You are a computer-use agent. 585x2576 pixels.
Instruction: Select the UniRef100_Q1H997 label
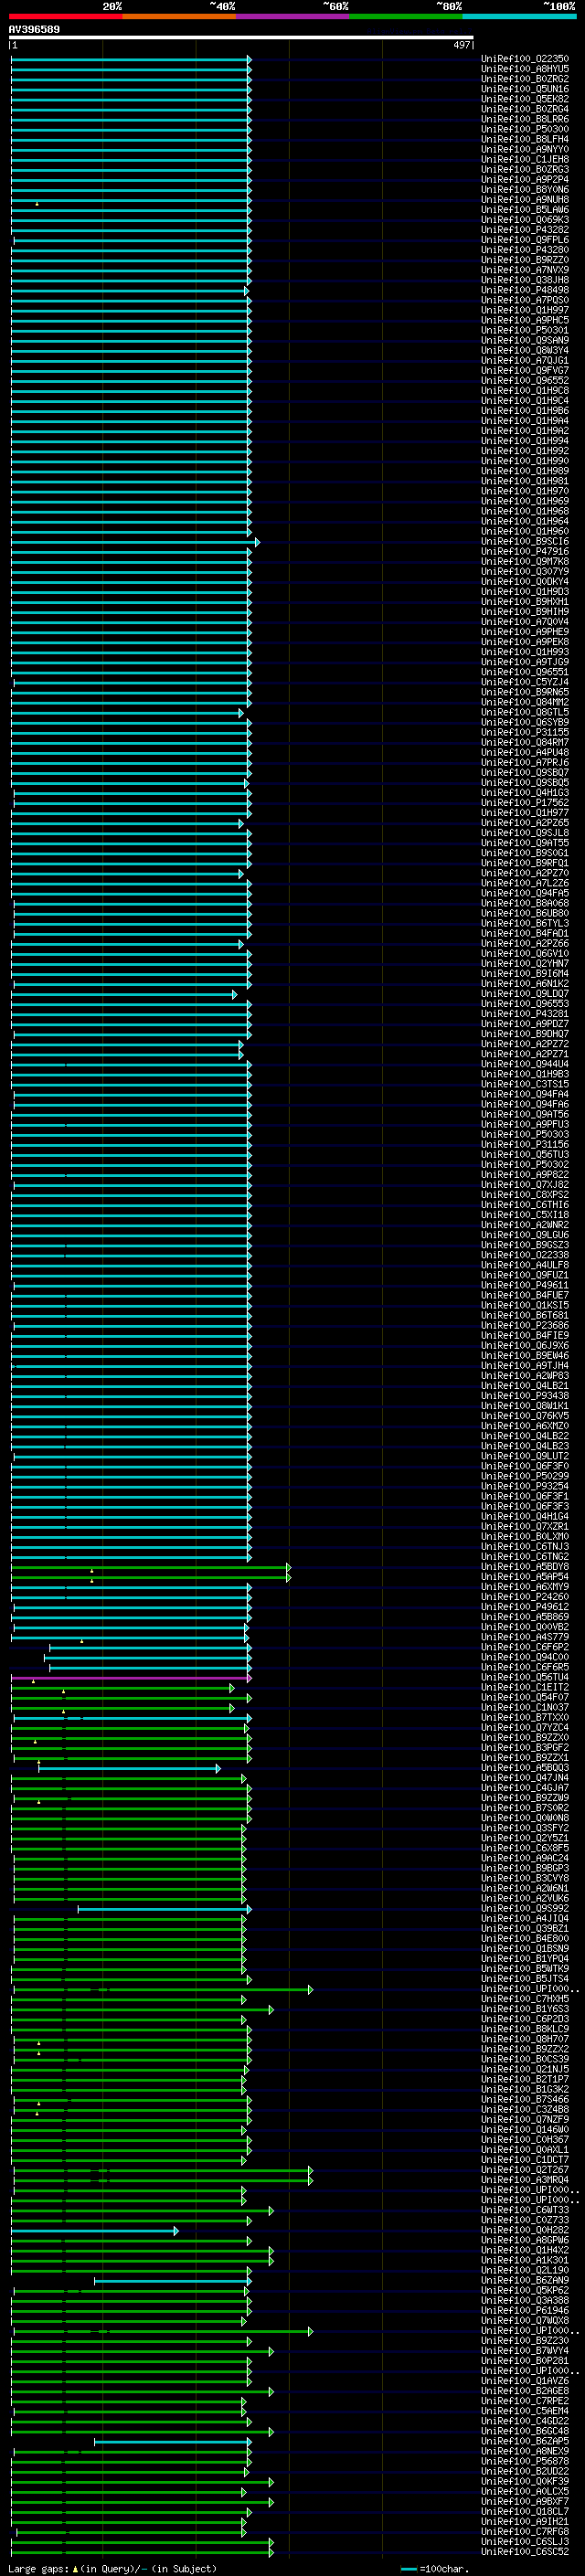click(525, 310)
